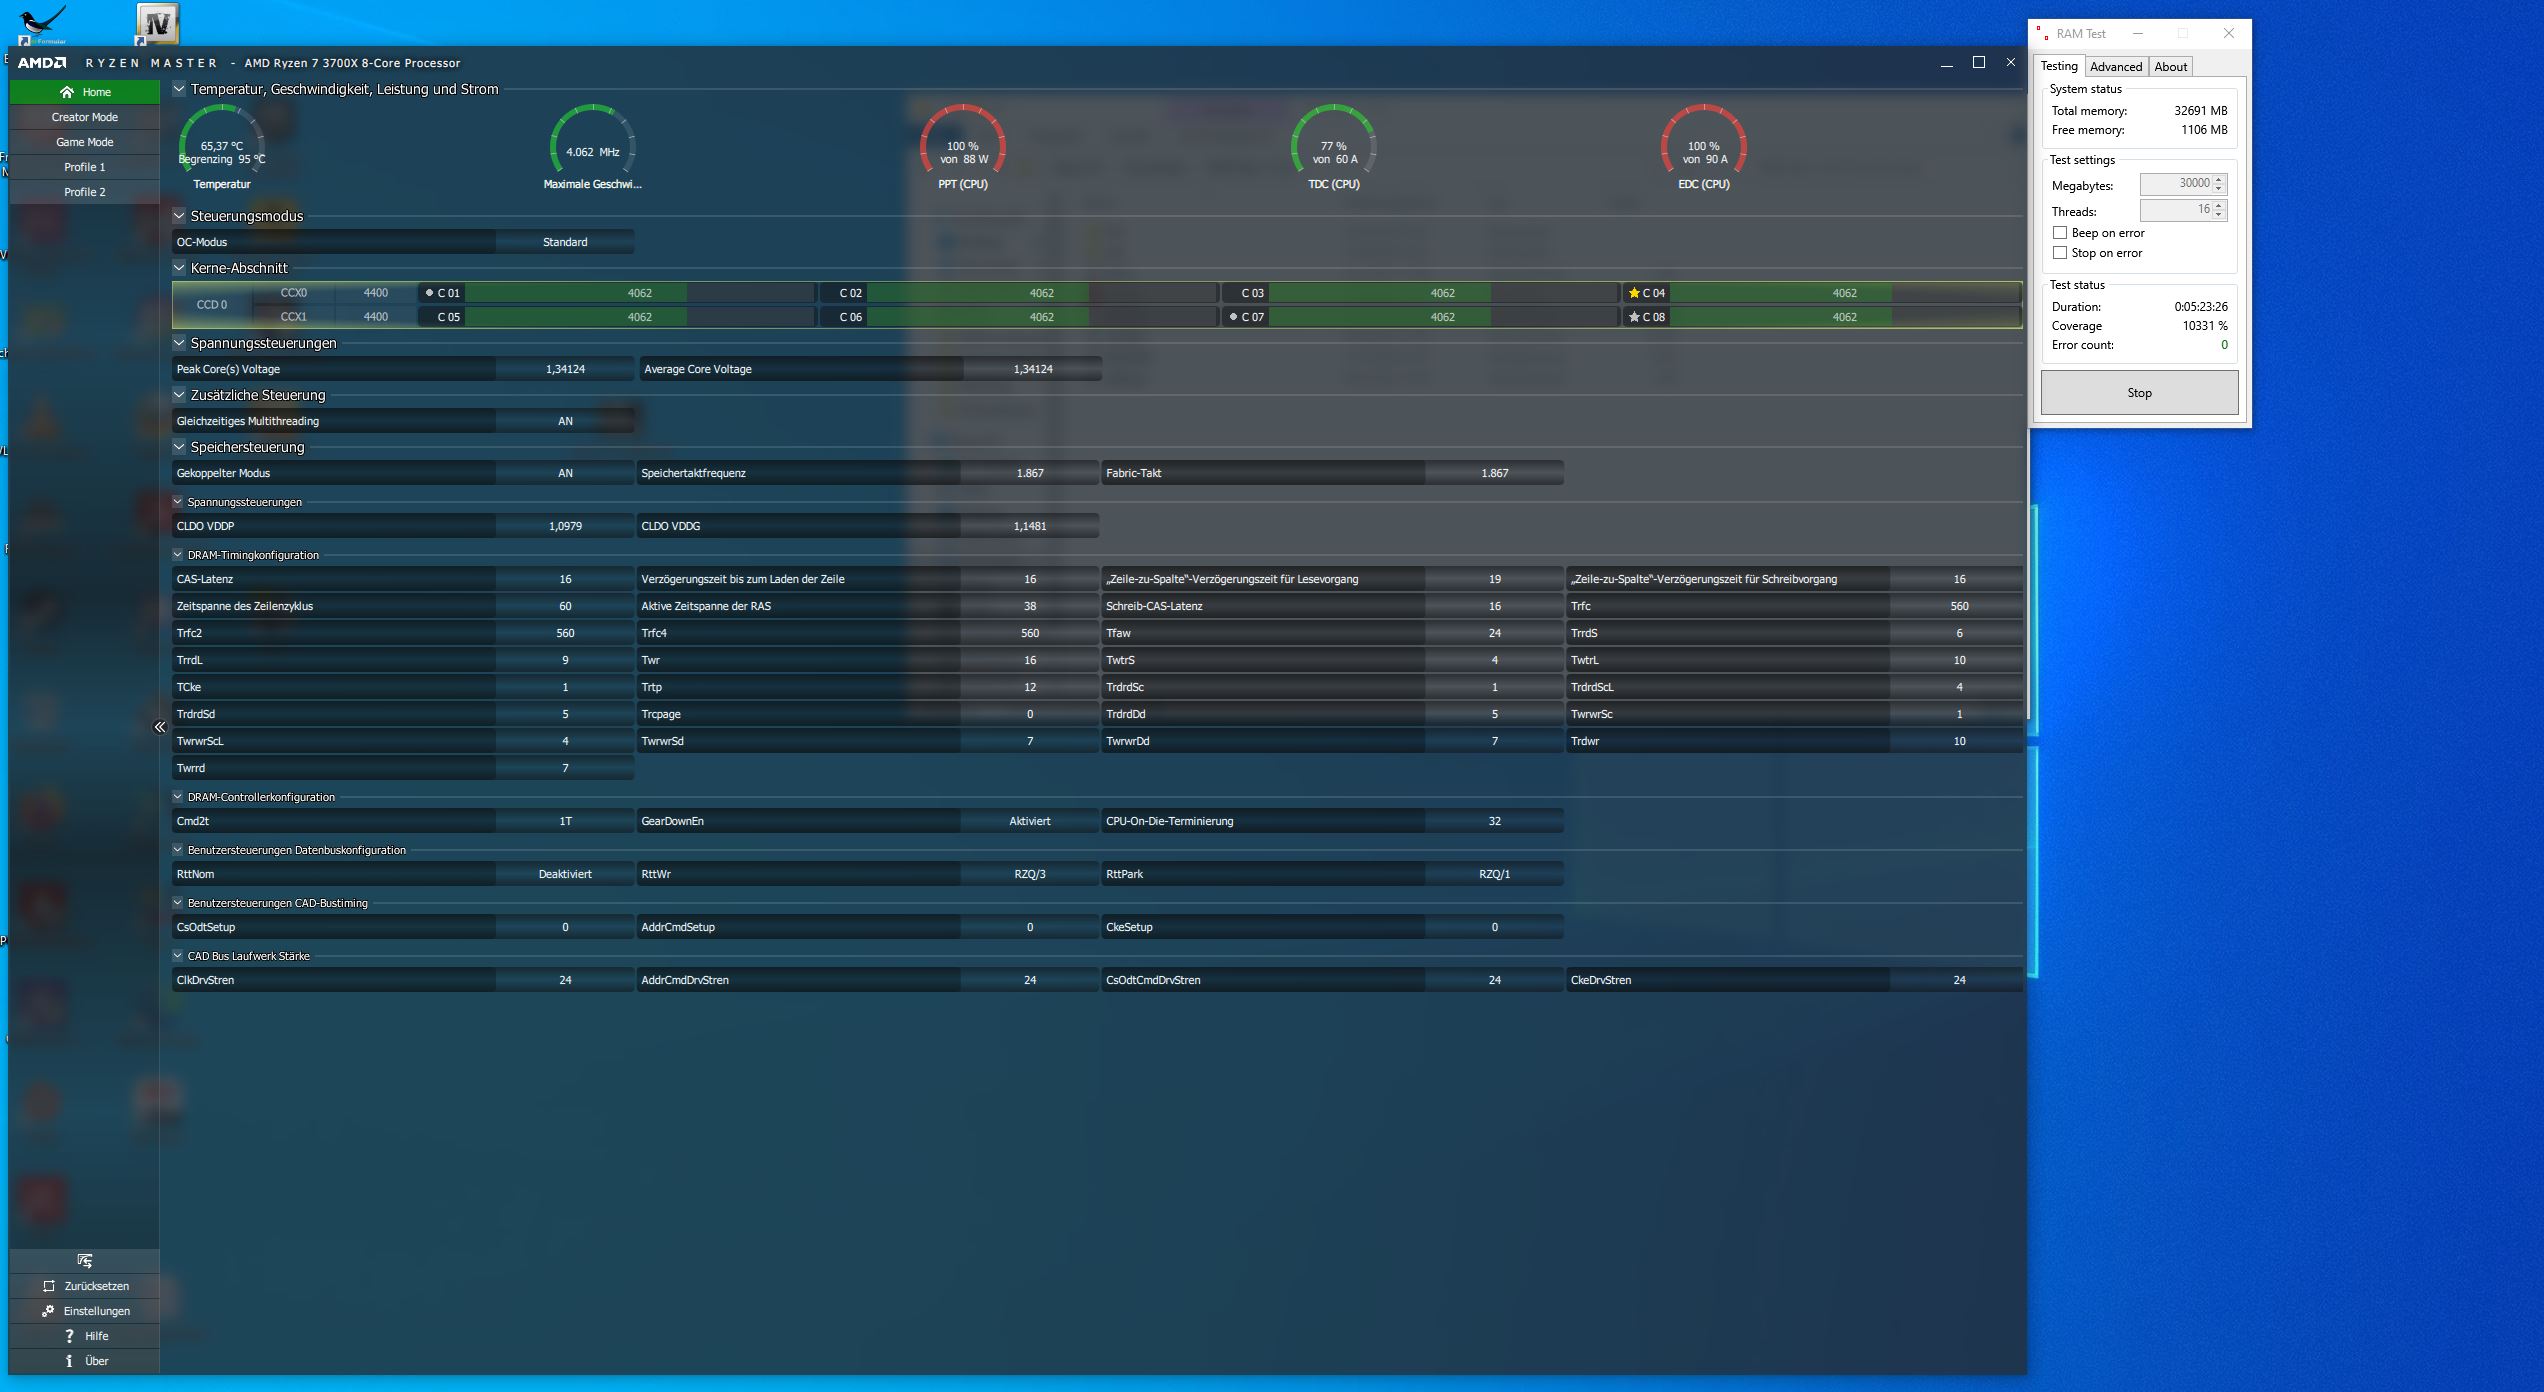Viewport: 2544px width, 1392px height.
Task: Click the Home icon in sidebar
Action: point(67,92)
